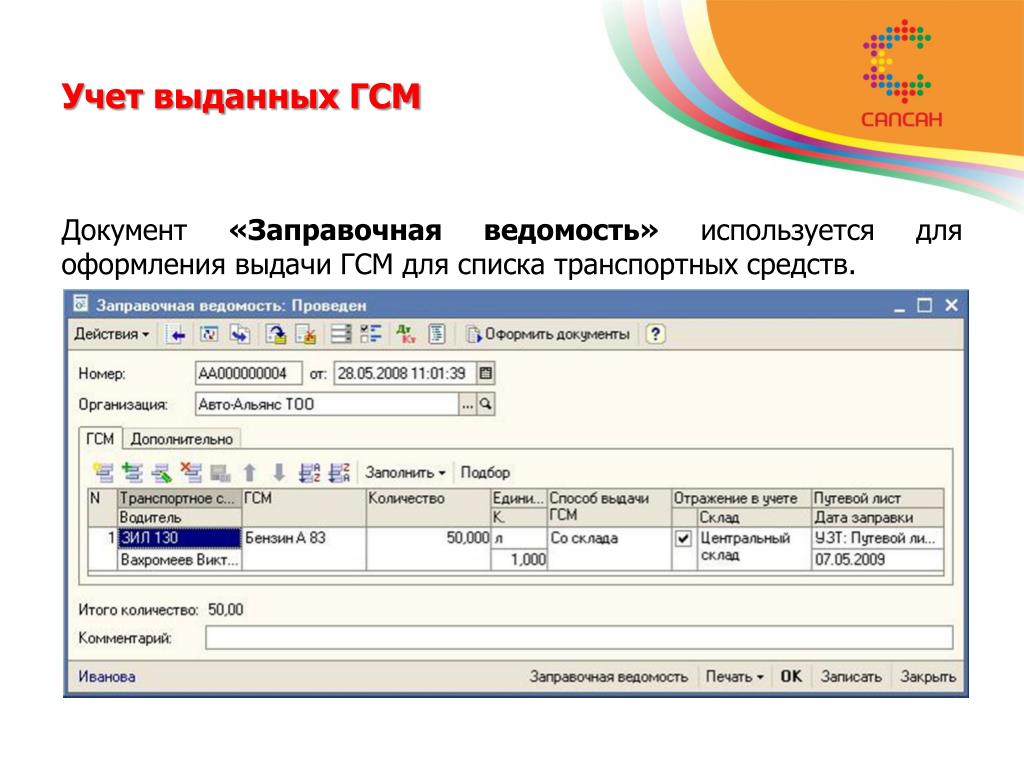Click the help question mark icon

click(x=655, y=334)
